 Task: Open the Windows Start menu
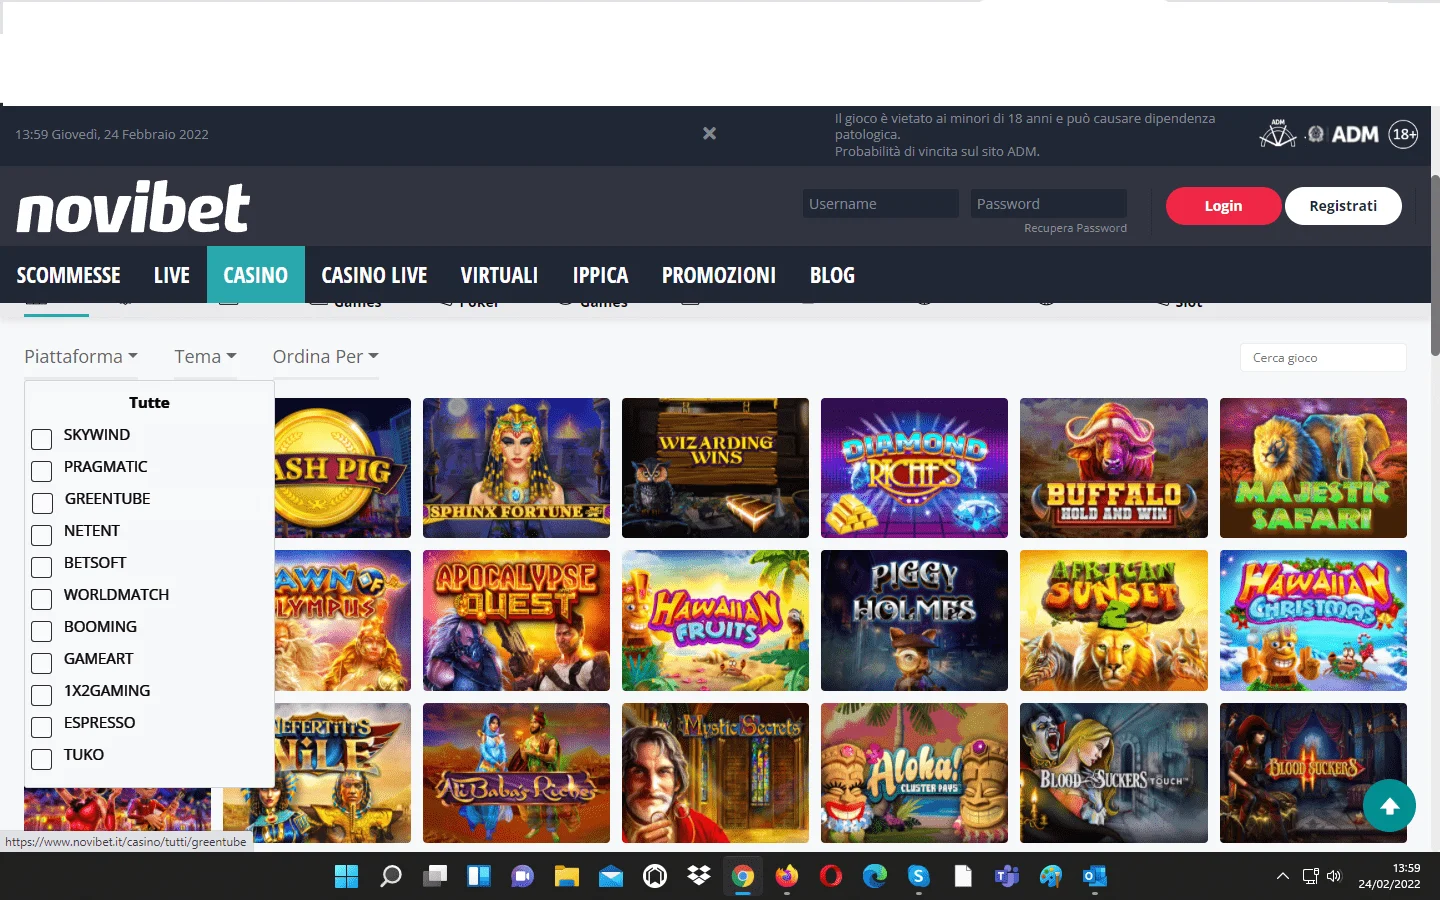[x=346, y=877]
